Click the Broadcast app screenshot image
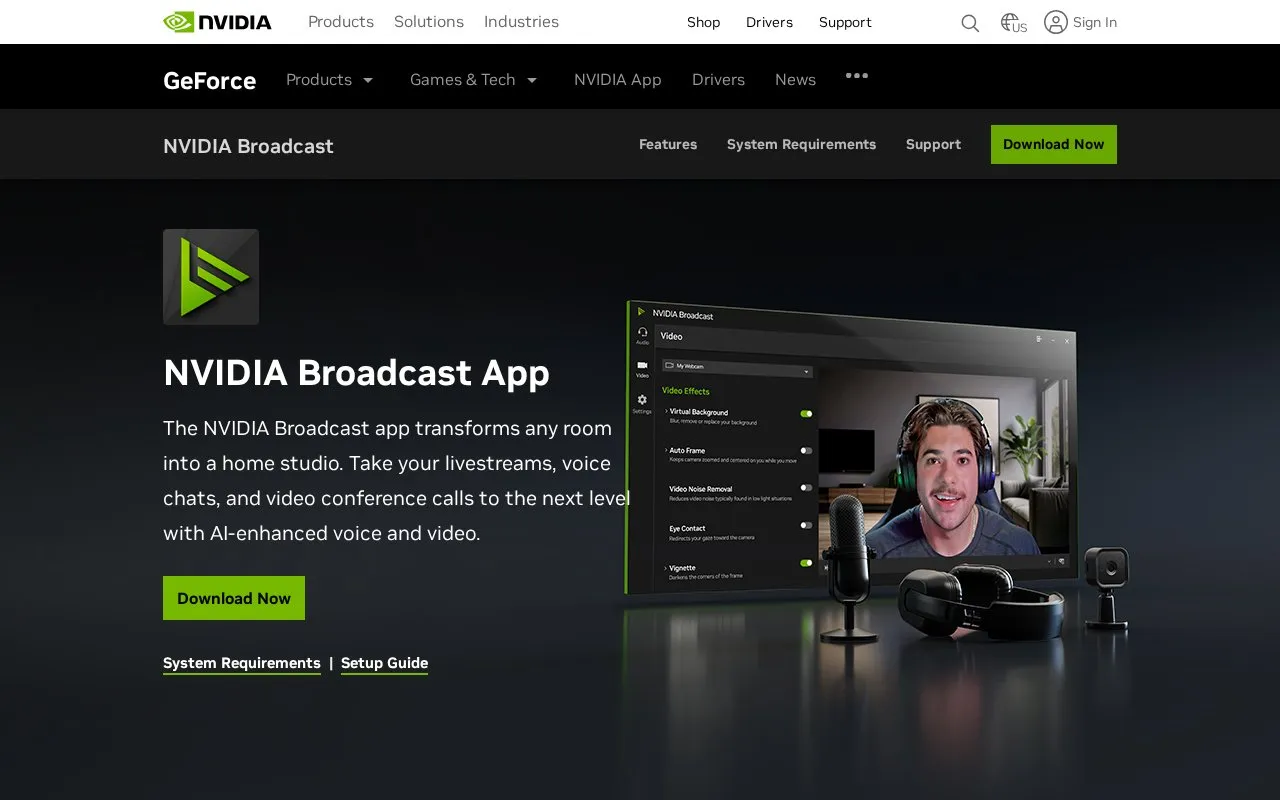This screenshot has width=1280, height=800. point(850,448)
